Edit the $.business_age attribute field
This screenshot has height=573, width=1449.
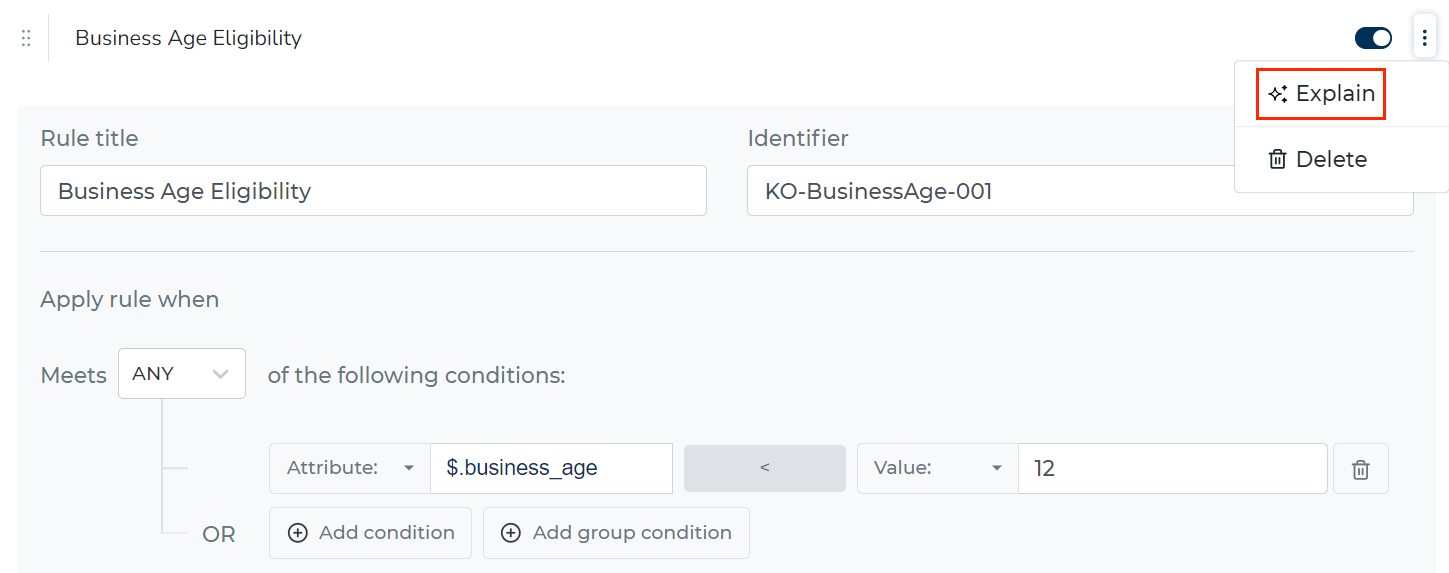pos(552,468)
